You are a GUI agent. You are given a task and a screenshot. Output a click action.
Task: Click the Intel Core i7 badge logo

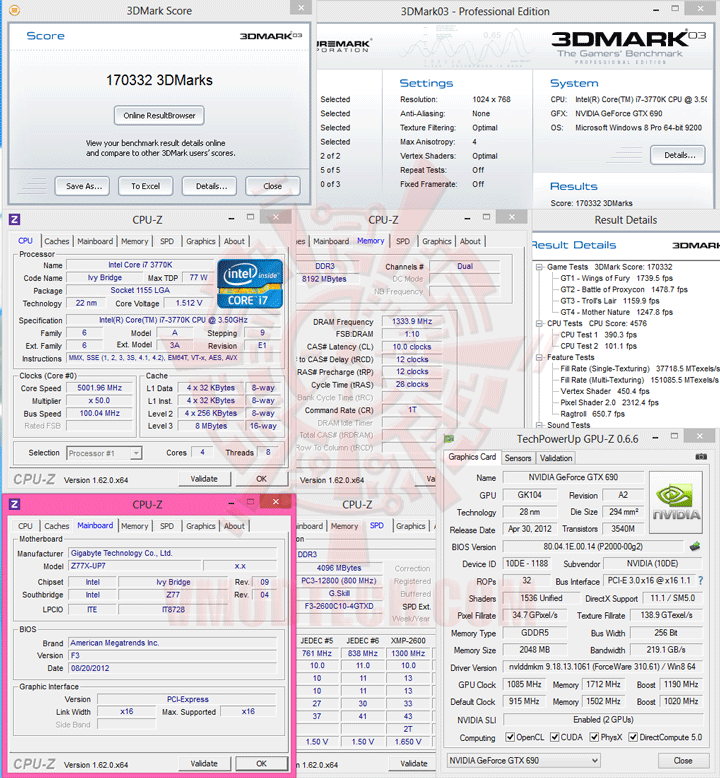pyautogui.click(x=250, y=284)
